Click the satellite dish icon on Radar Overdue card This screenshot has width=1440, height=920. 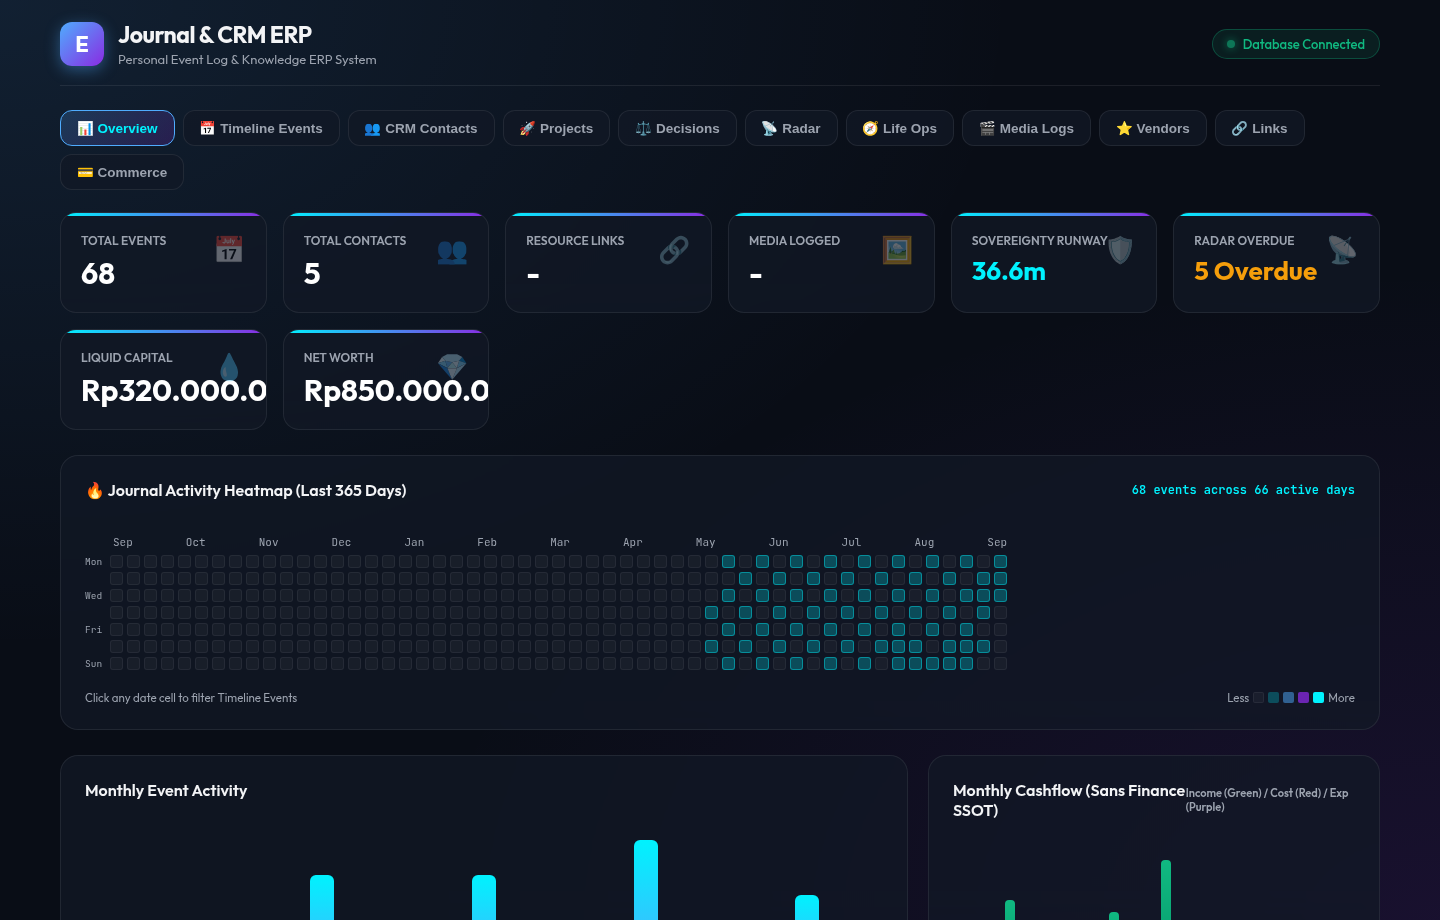coord(1342,250)
